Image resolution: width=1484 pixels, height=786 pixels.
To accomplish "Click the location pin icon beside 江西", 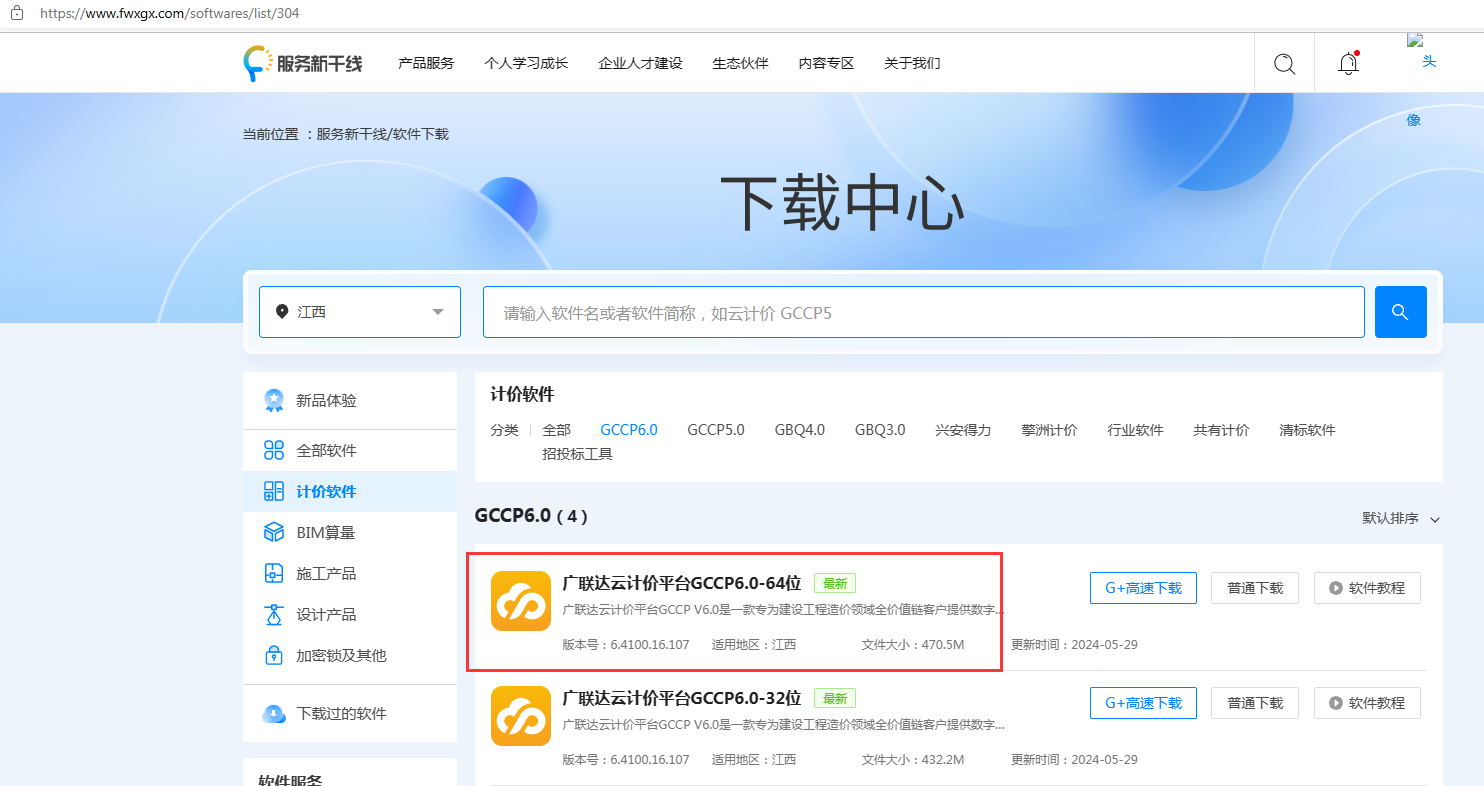I will pyautogui.click(x=282, y=312).
